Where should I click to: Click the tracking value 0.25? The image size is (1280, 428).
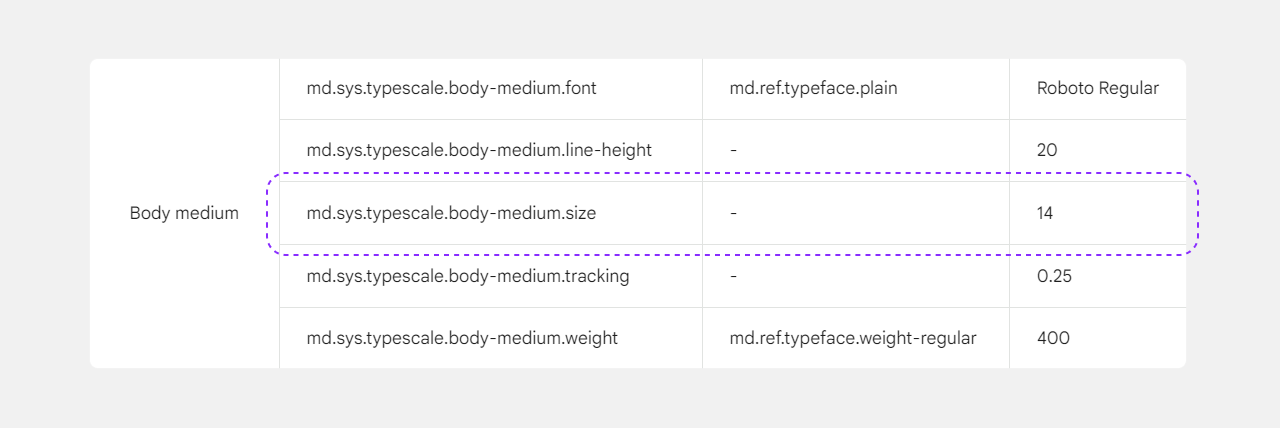pos(1054,276)
